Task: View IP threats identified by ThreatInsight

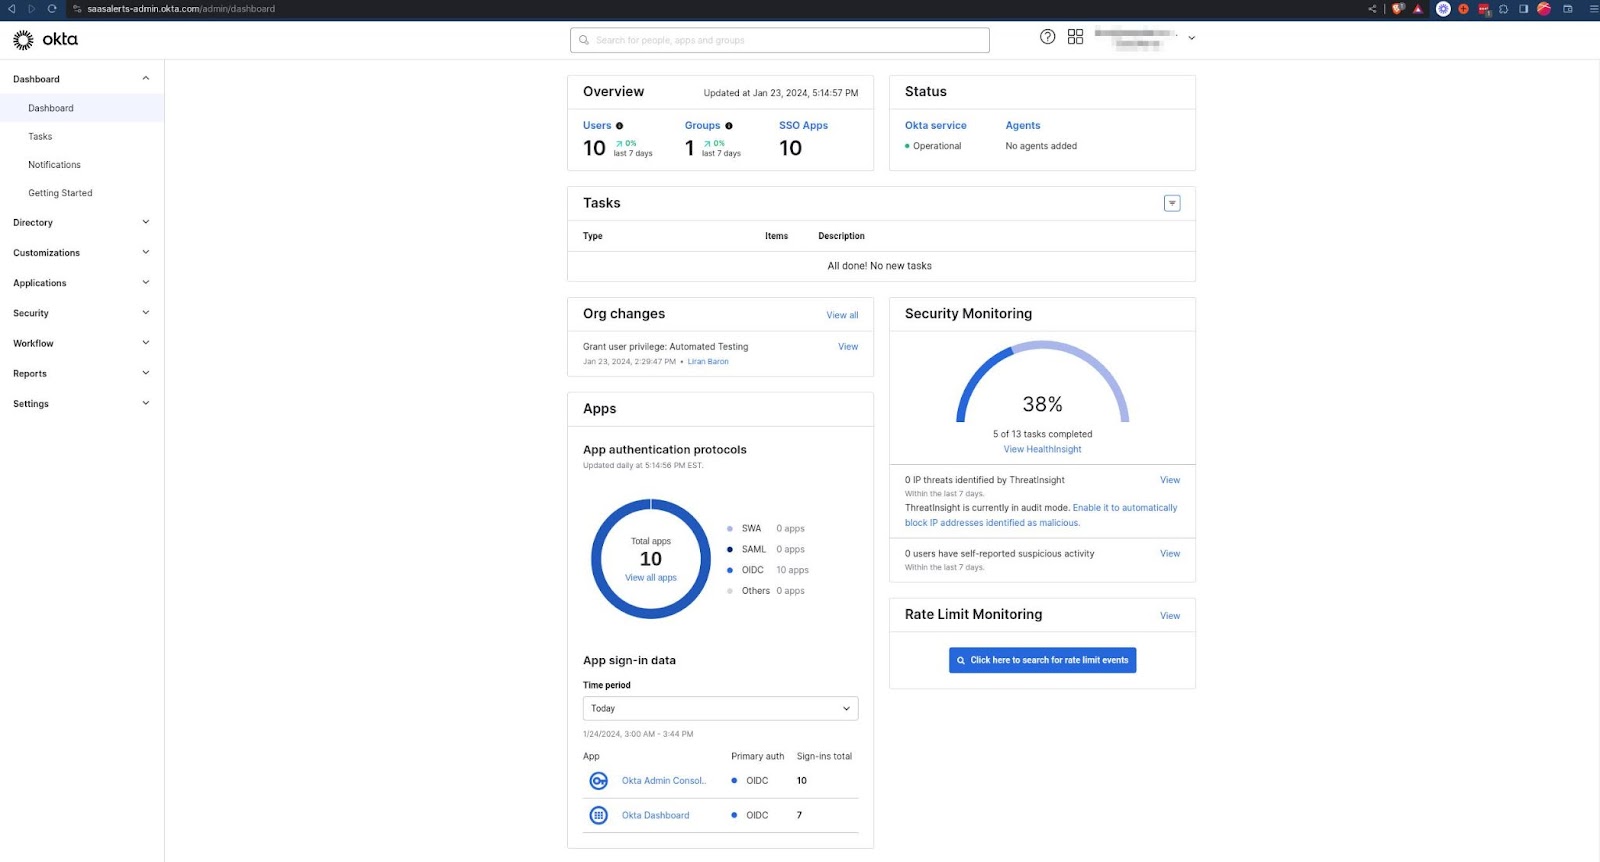Action: [1170, 480]
